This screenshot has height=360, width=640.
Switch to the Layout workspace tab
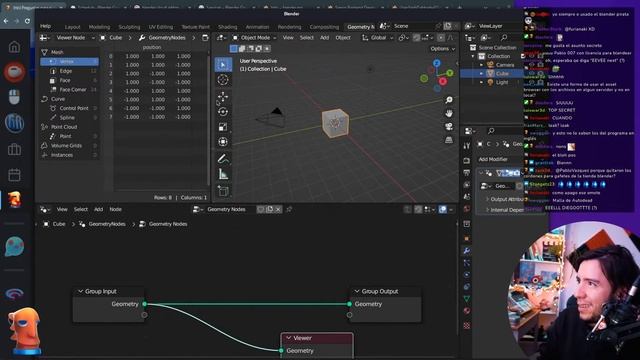72,27
